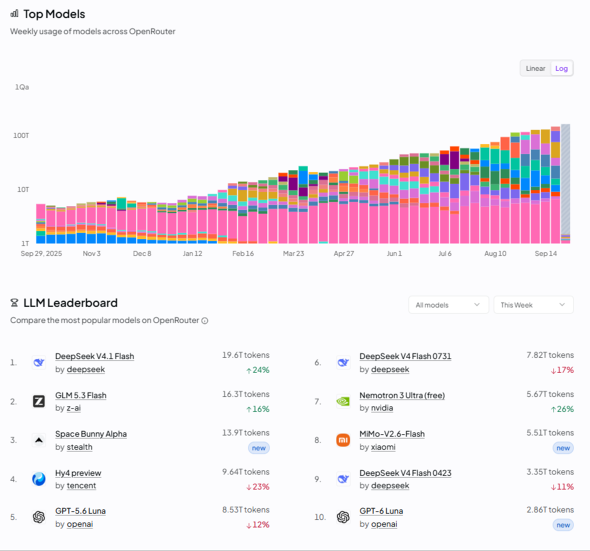Visit the z-ai author page

(74, 408)
